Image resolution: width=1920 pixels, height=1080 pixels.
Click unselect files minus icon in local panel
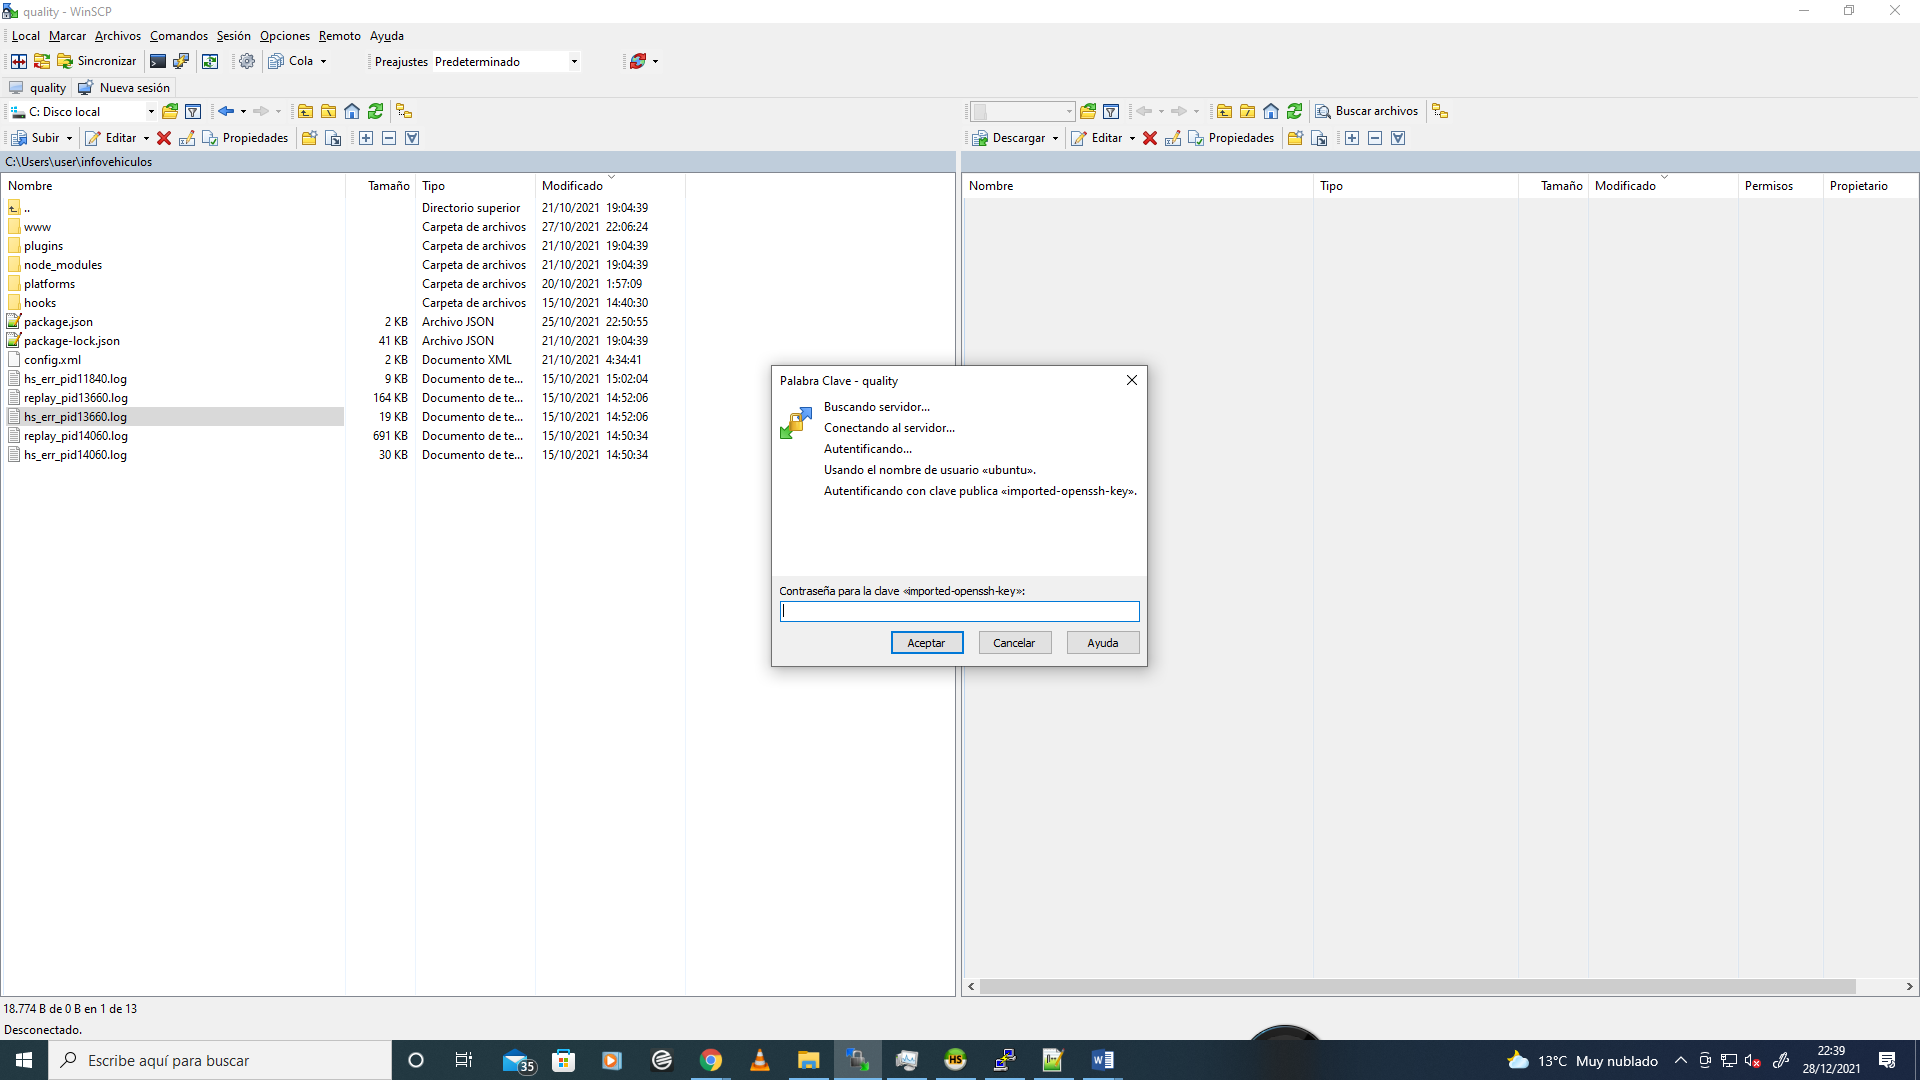pos(389,138)
